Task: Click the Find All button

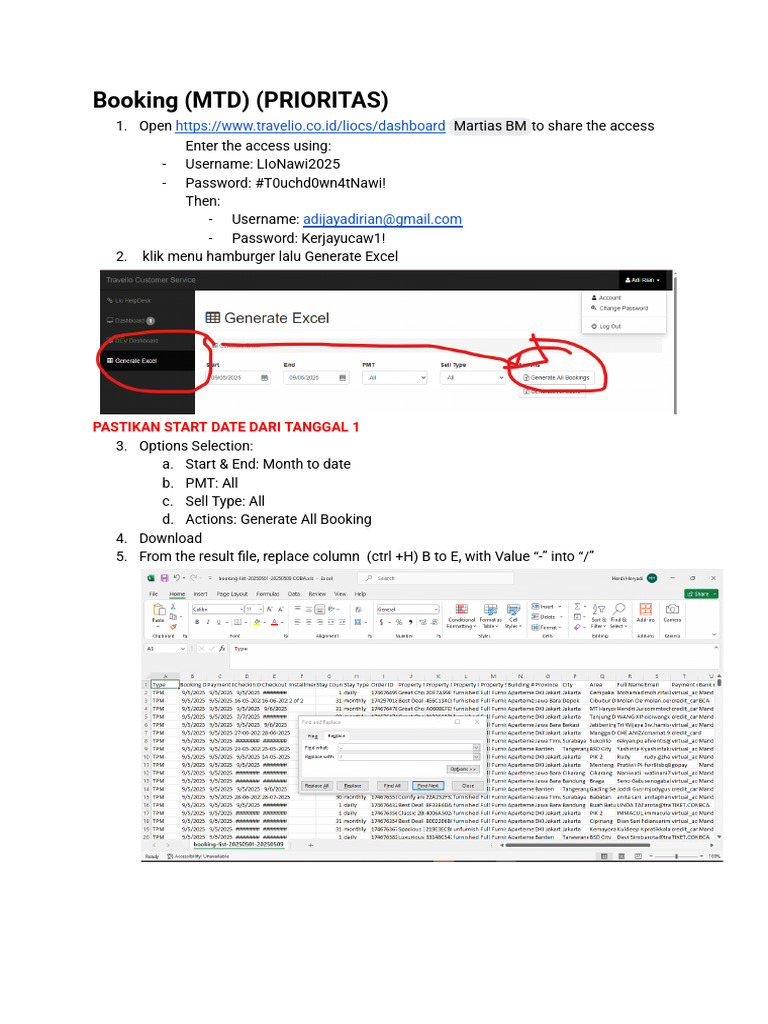Action: pos(392,786)
